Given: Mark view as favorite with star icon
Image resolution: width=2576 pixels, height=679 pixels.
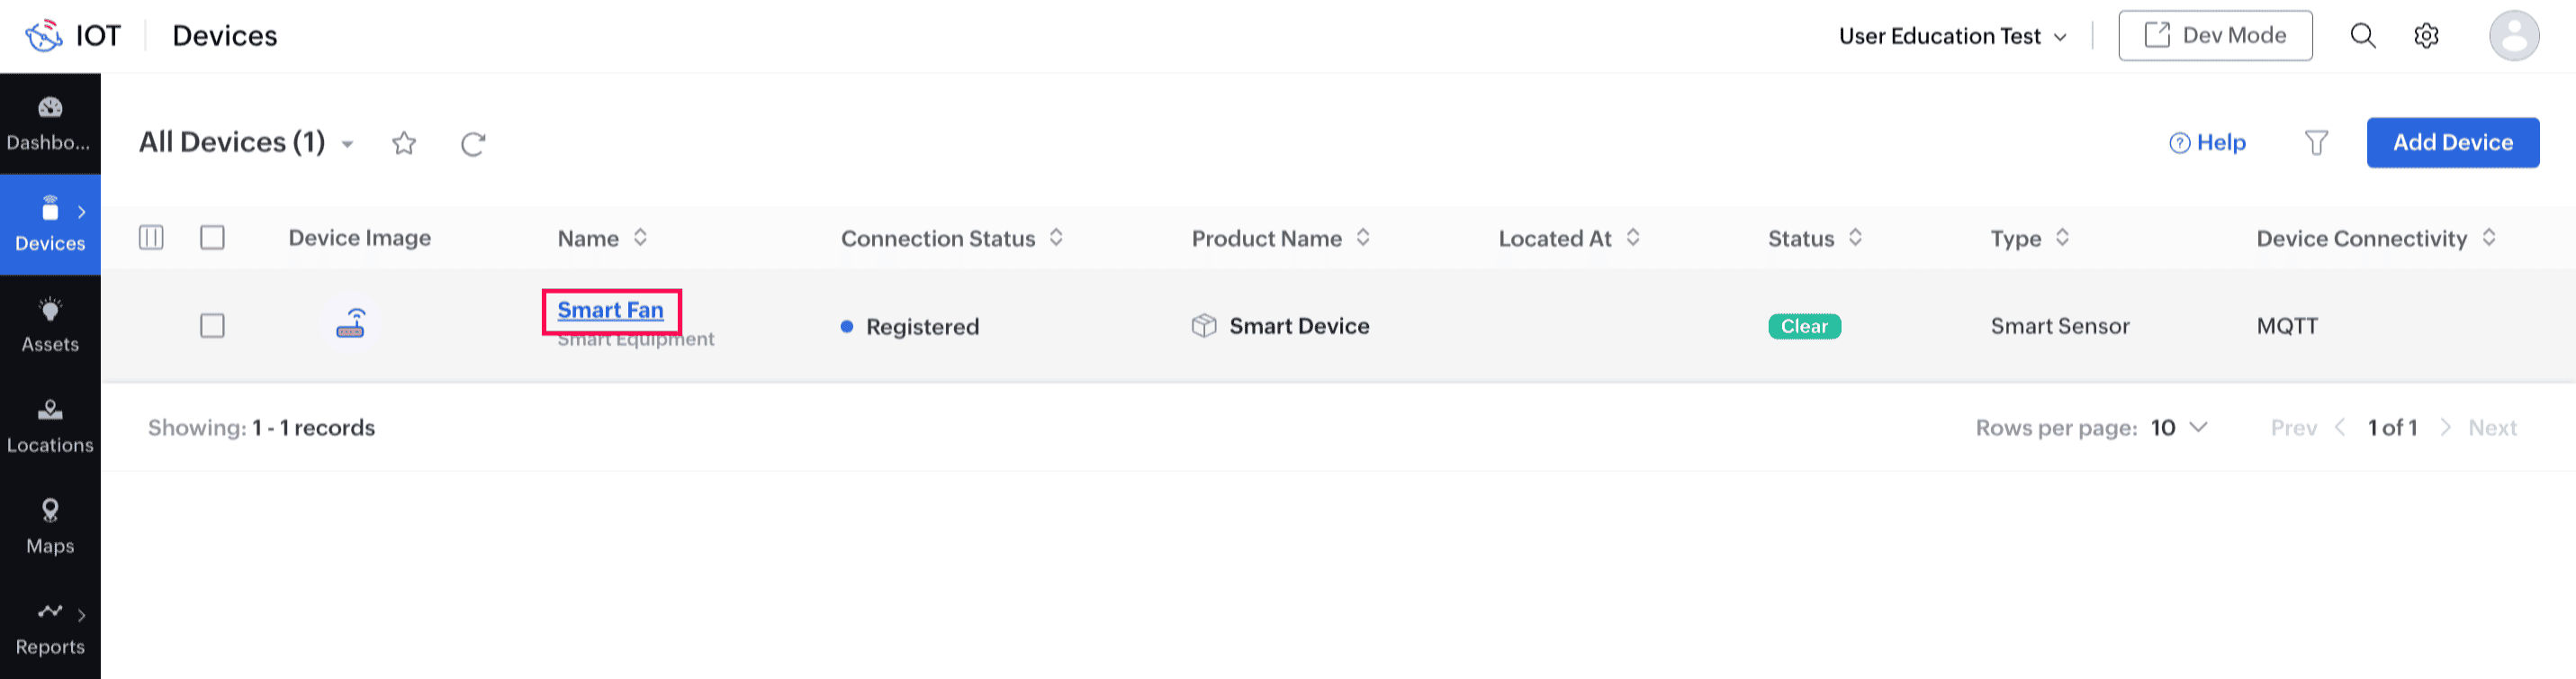Looking at the screenshot, I should click(404, 143).
